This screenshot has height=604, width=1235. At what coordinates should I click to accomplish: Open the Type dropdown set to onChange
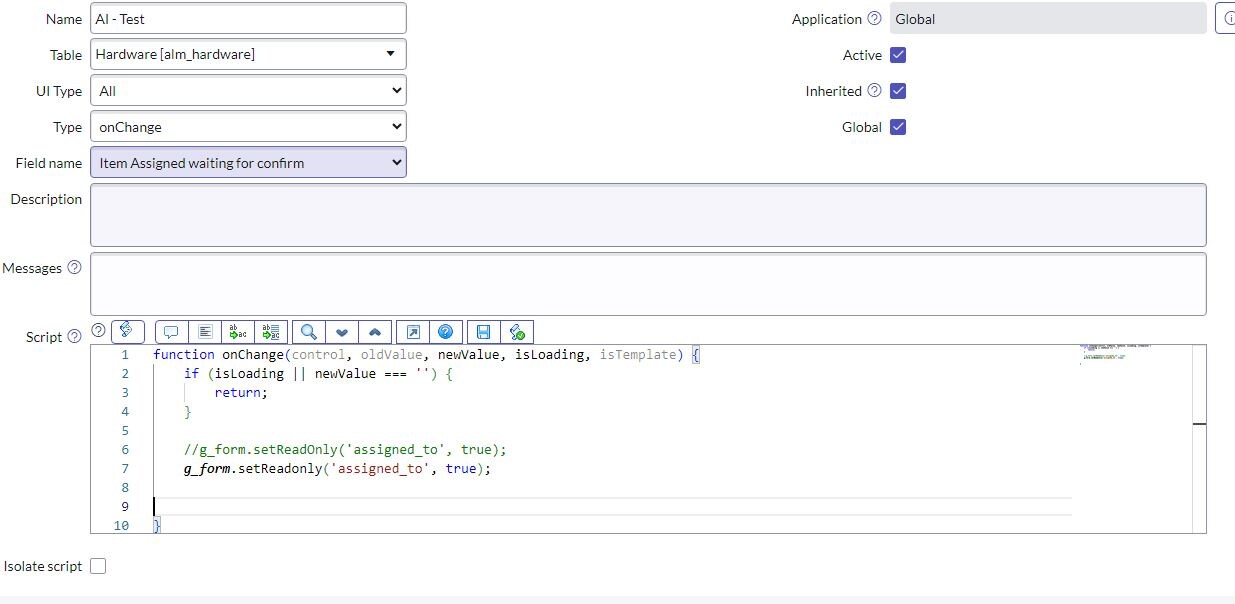(x=249, y=127)
